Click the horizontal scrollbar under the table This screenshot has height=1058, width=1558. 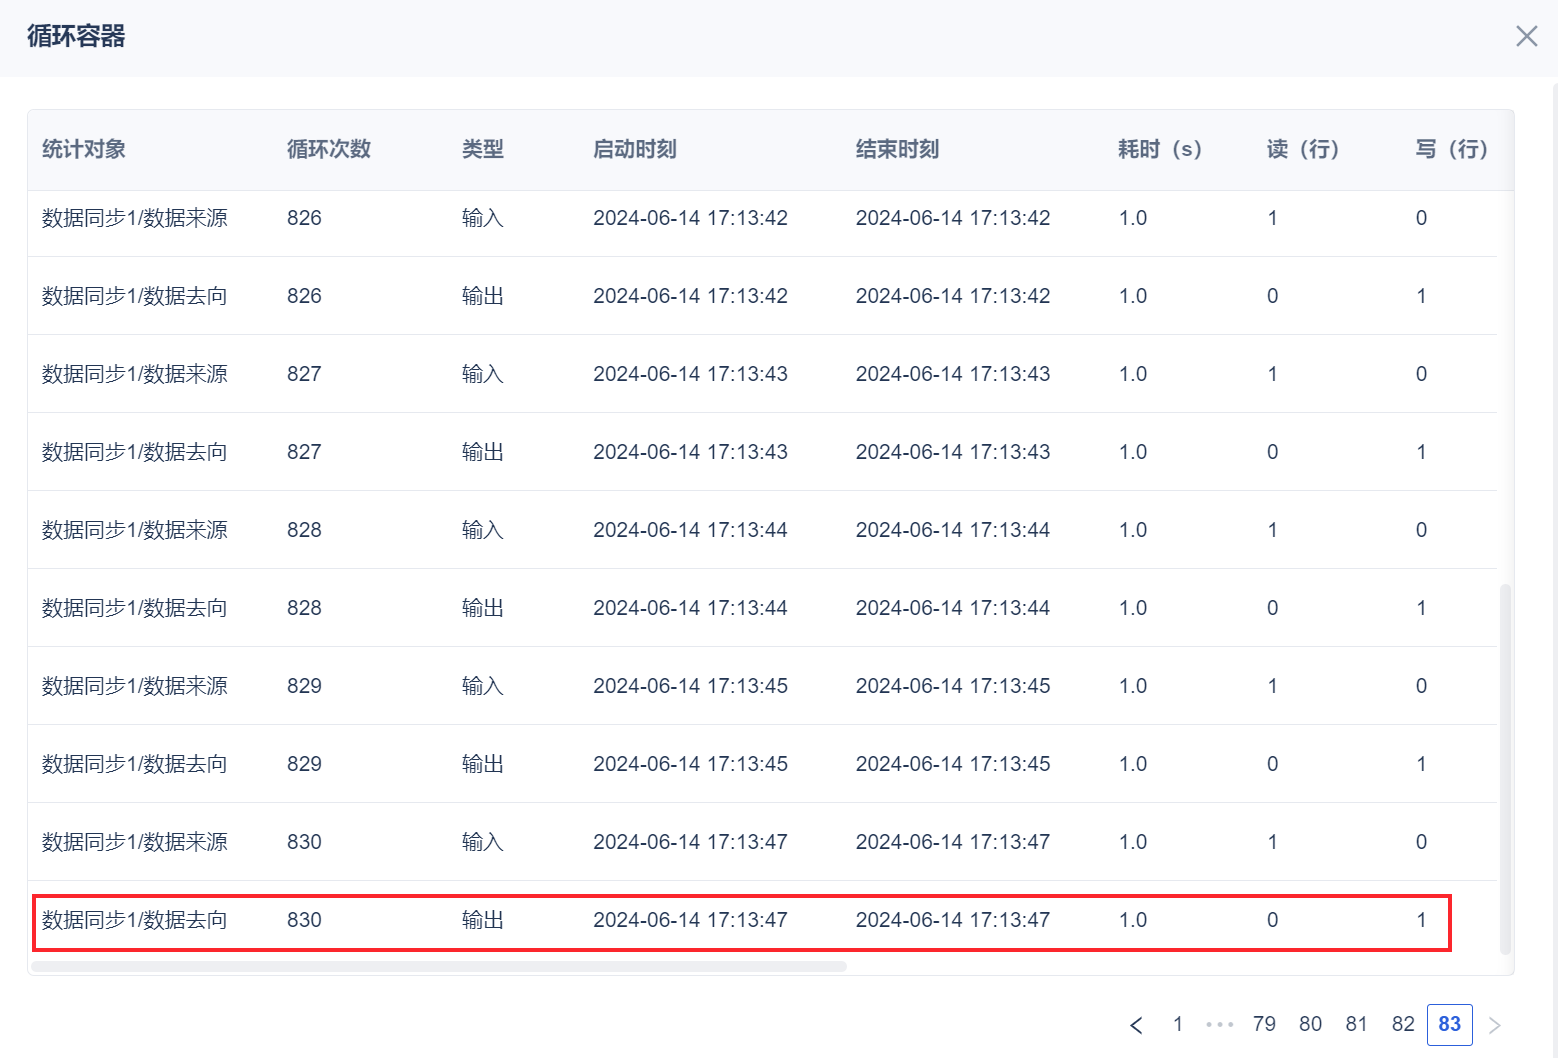point(439,967)
